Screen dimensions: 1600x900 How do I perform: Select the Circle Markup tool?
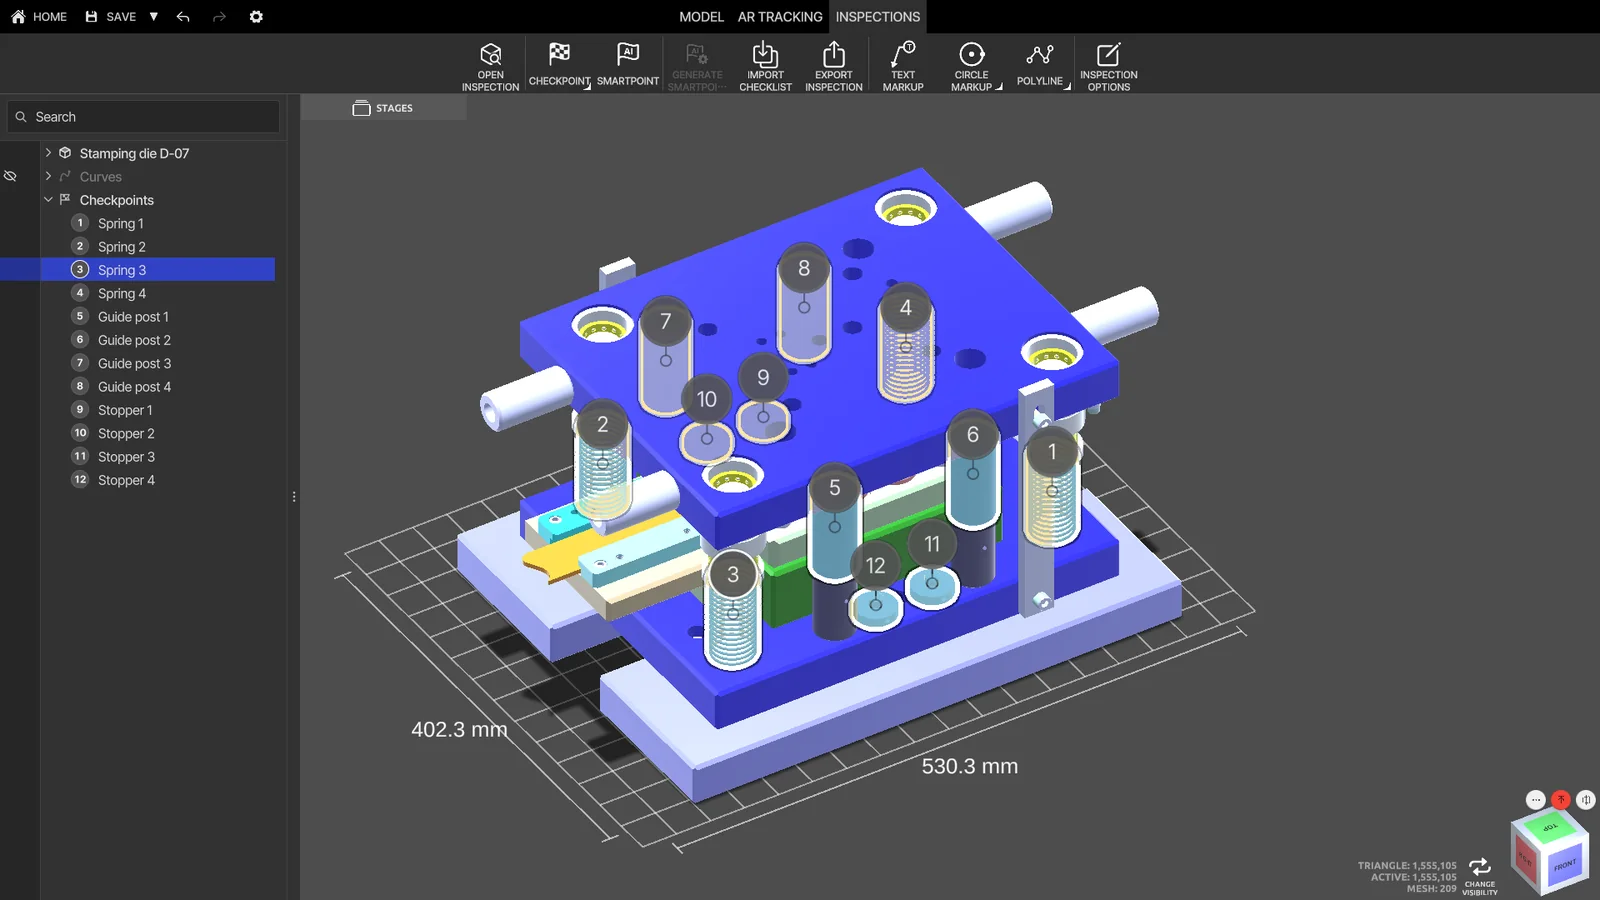click(x=971, y=66)
